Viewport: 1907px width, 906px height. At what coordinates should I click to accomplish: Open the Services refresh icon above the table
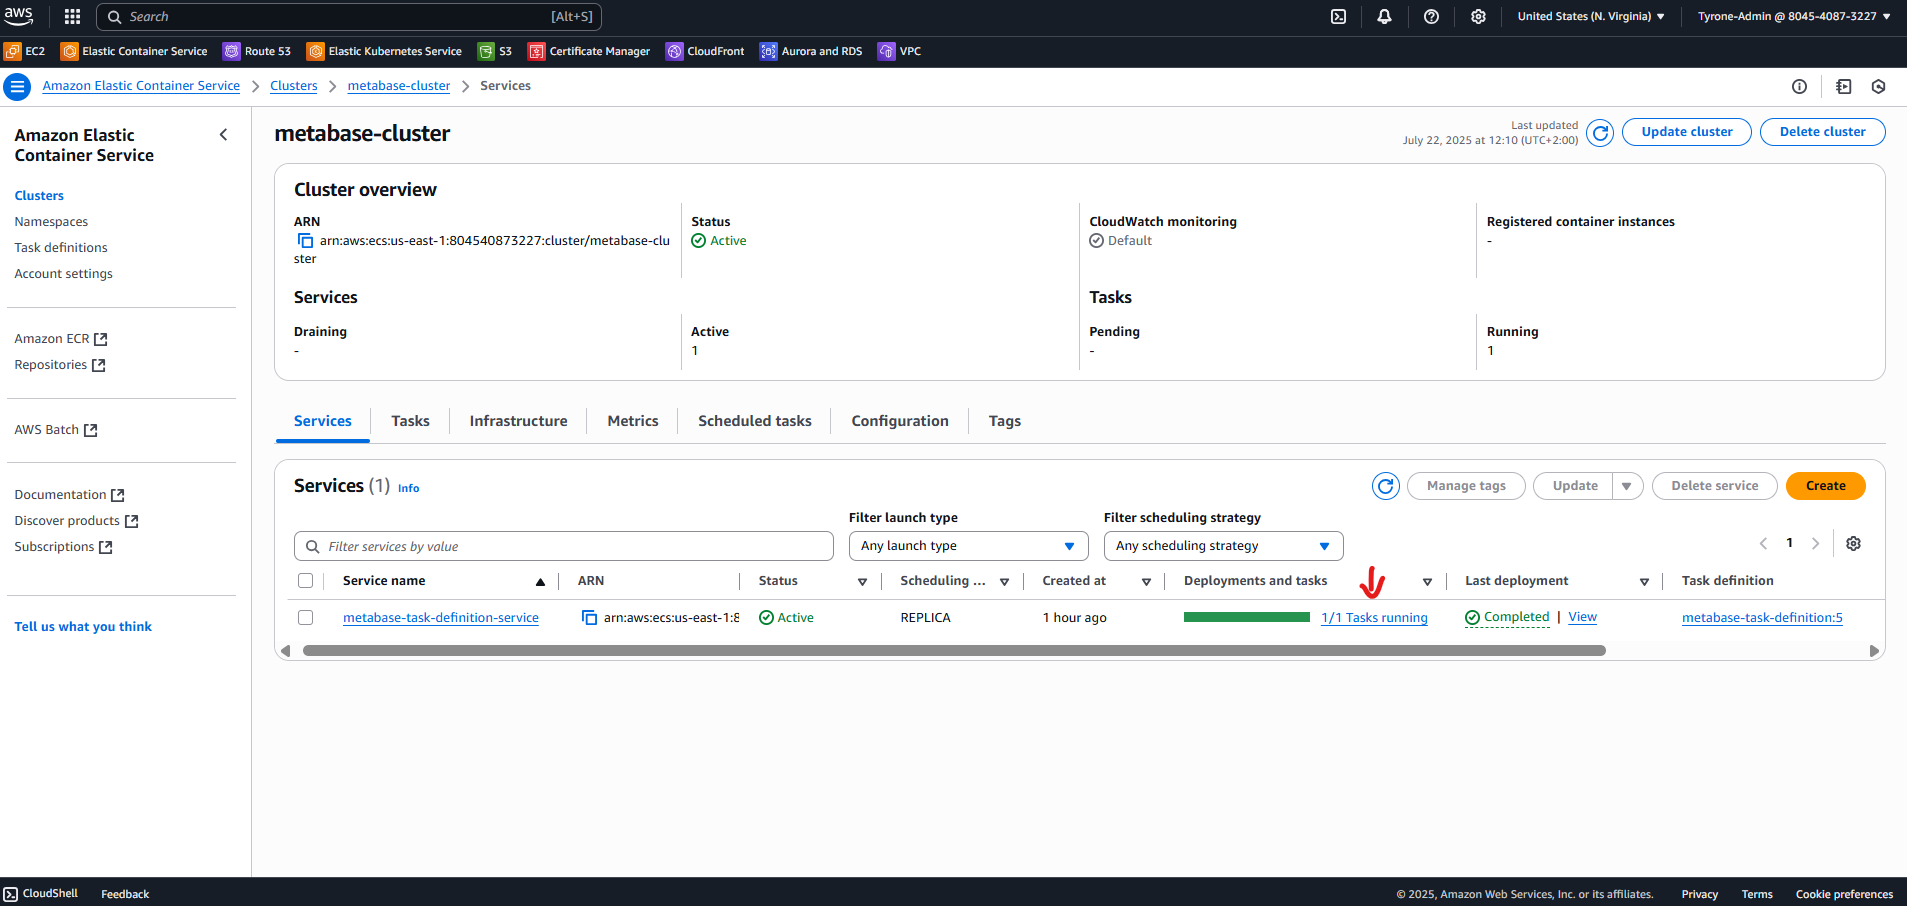pos(1385,485)
